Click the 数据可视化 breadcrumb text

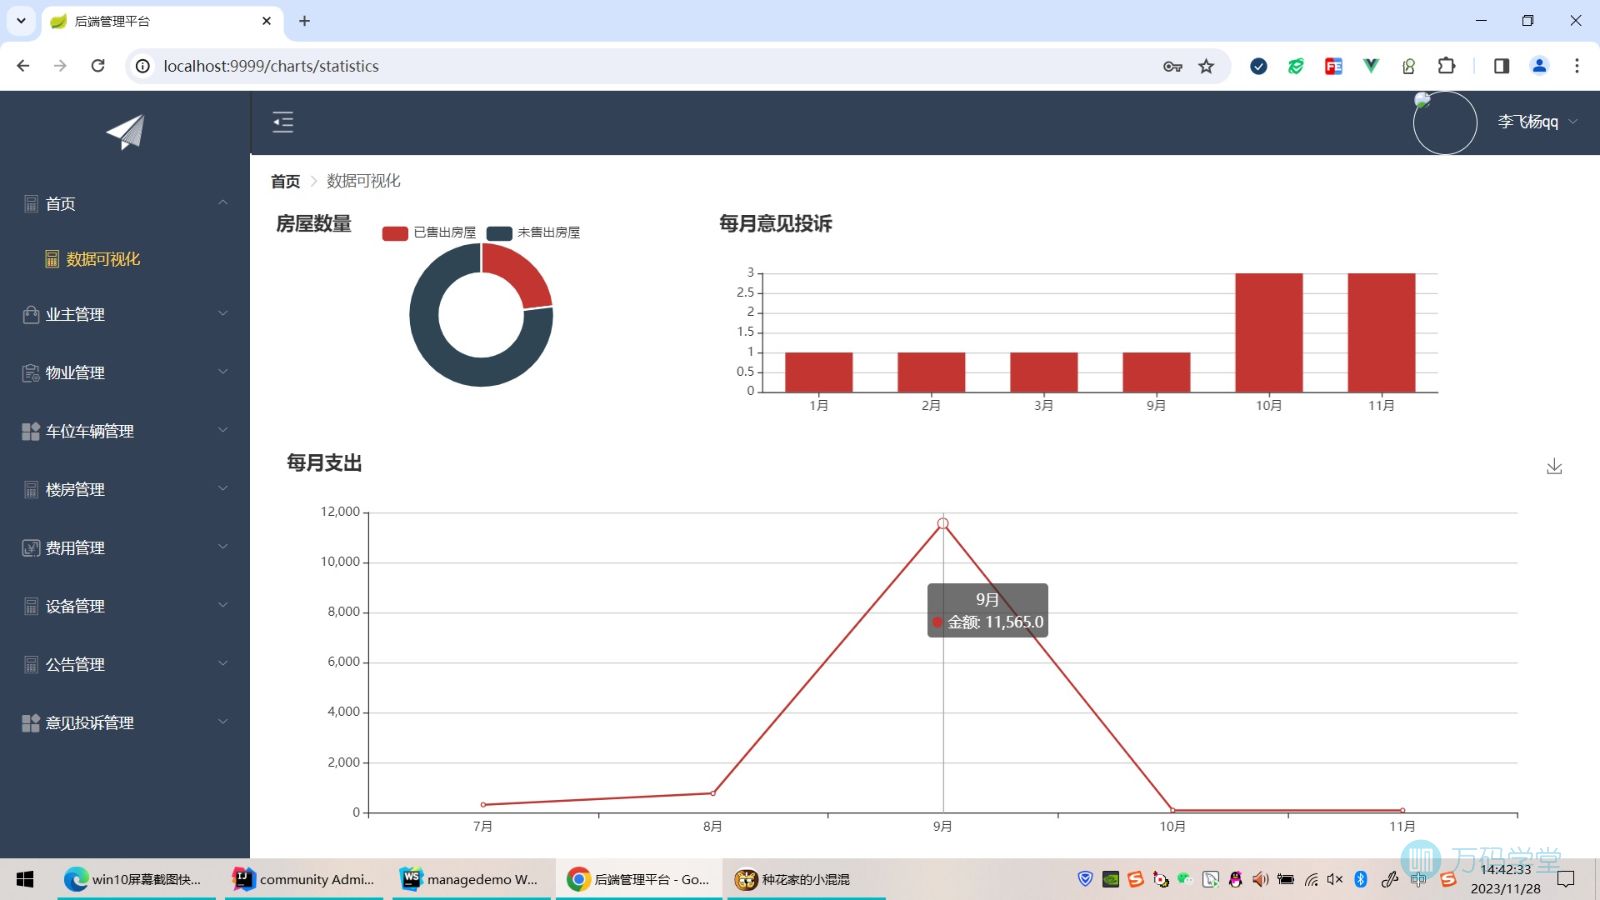[x=363, y=181]
